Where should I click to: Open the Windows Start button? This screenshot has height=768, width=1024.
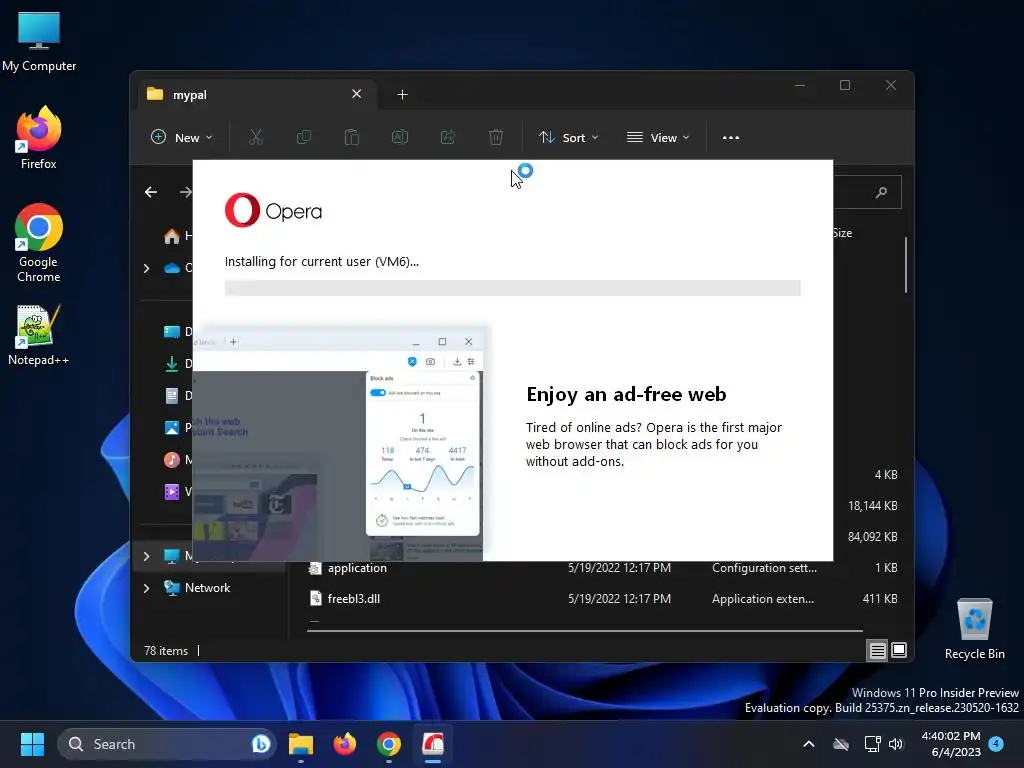click(x=32, y=744)
